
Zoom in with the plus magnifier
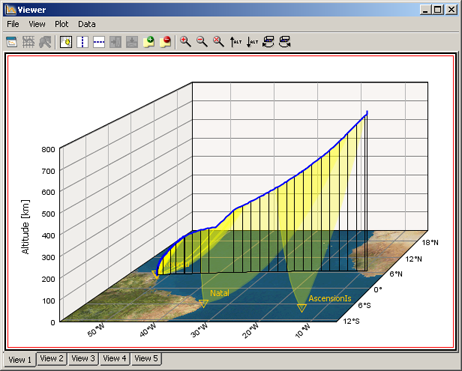pyautogui.click(x=185, y=42)
